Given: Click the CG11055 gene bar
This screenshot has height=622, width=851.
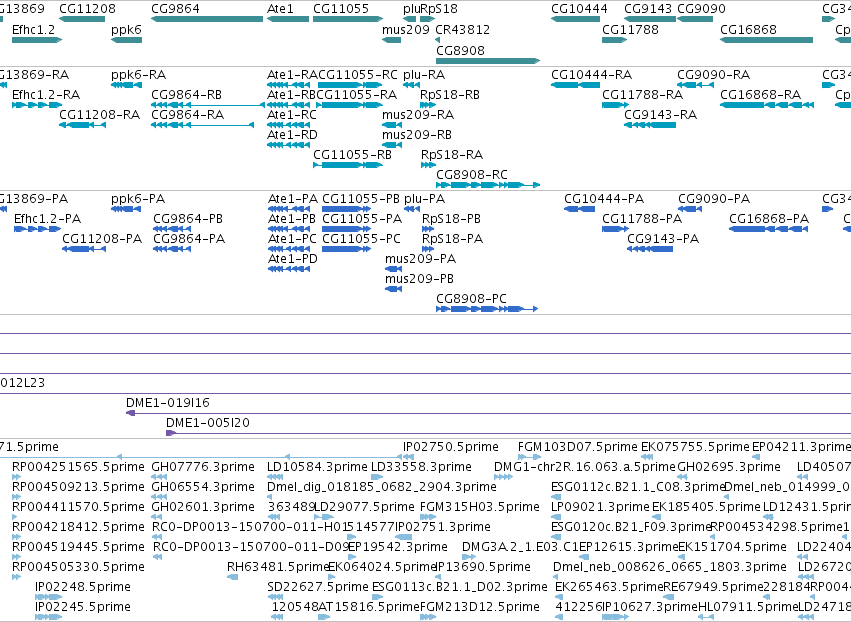Looking at the screenshot, I should [x=348, y=19].
